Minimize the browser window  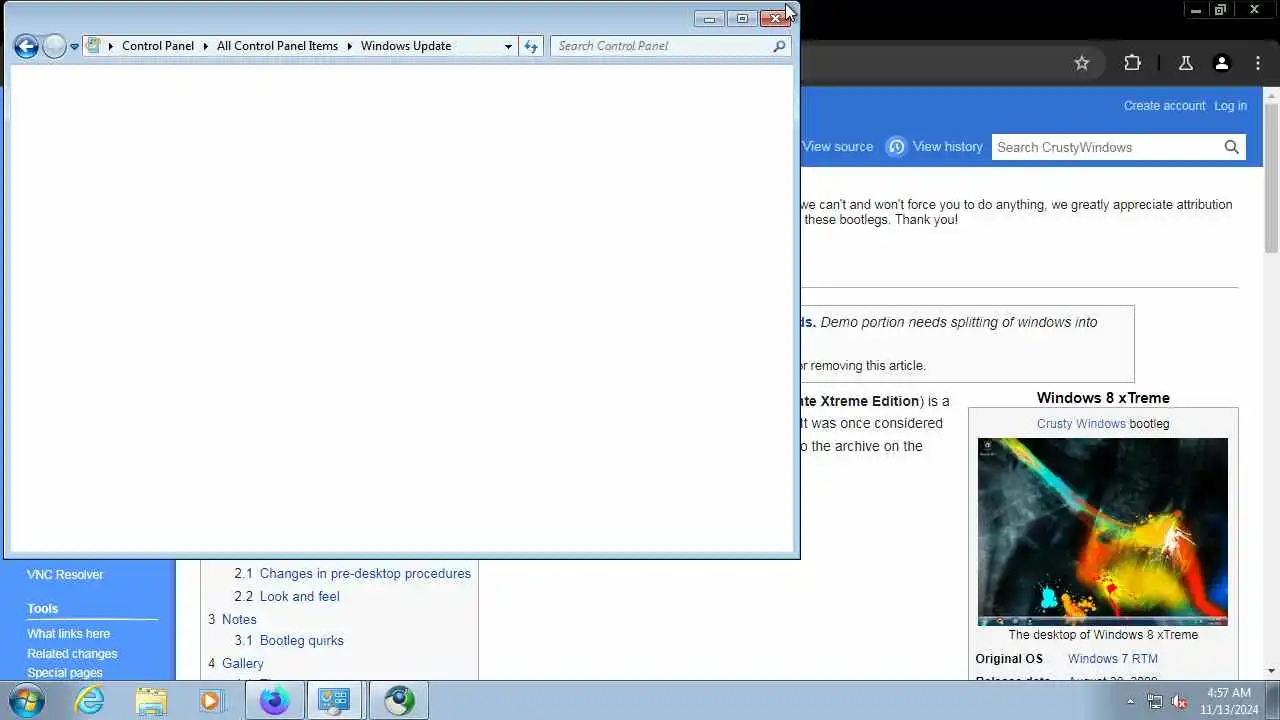coord(1196,10)
